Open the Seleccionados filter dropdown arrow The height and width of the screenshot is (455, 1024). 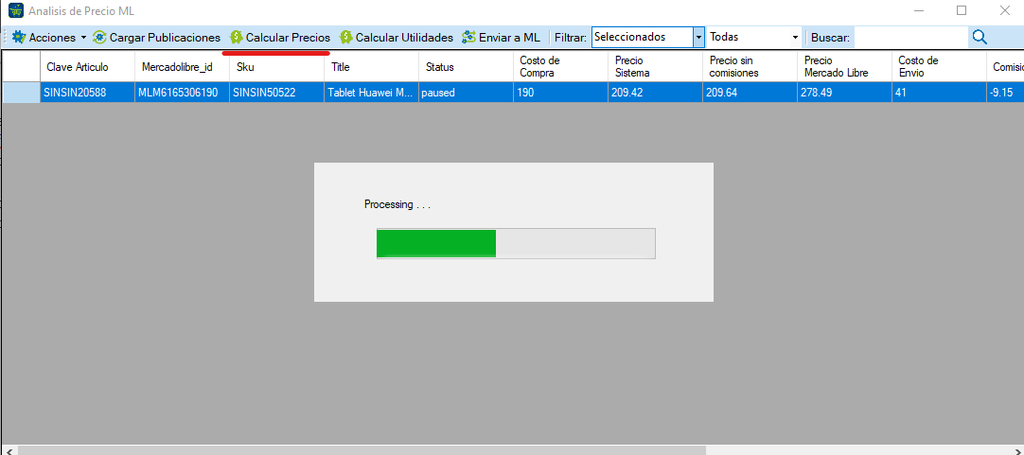(699, 37)
